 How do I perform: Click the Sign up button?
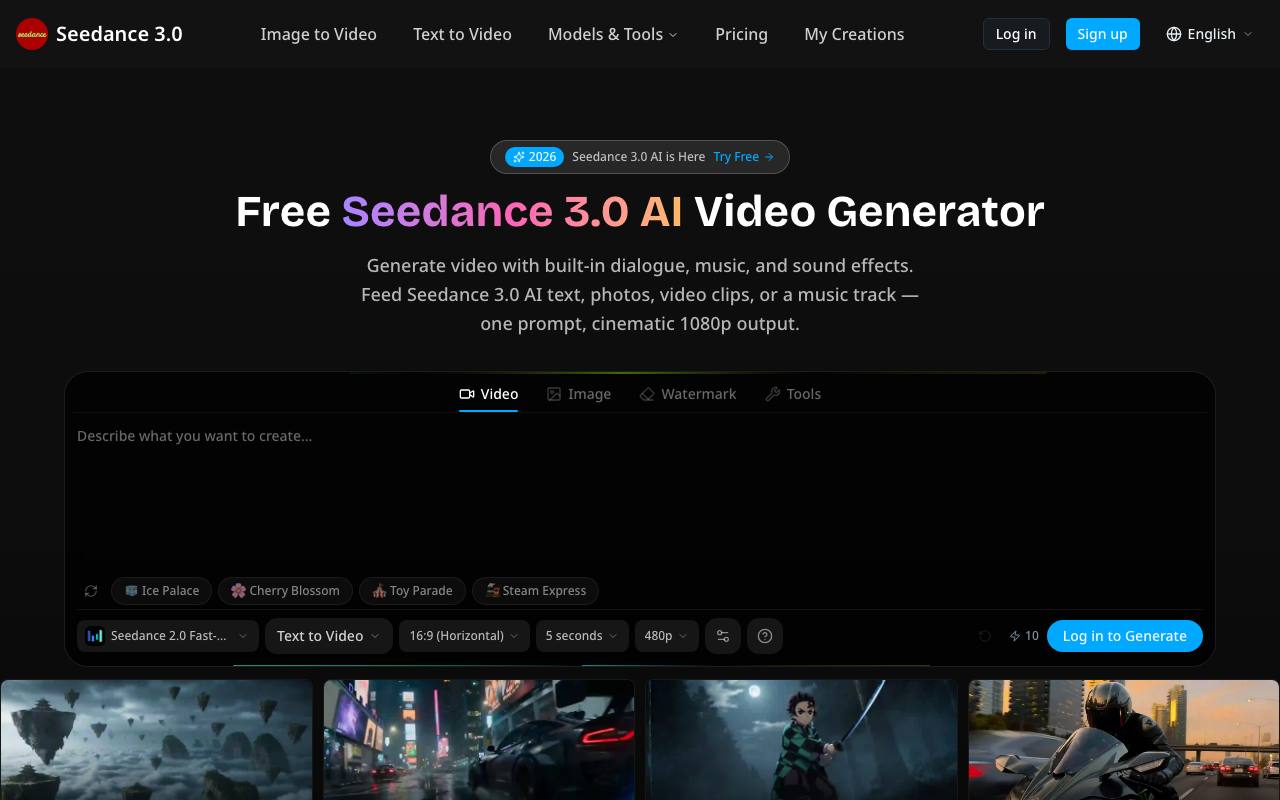click(x=1102, y=34)
